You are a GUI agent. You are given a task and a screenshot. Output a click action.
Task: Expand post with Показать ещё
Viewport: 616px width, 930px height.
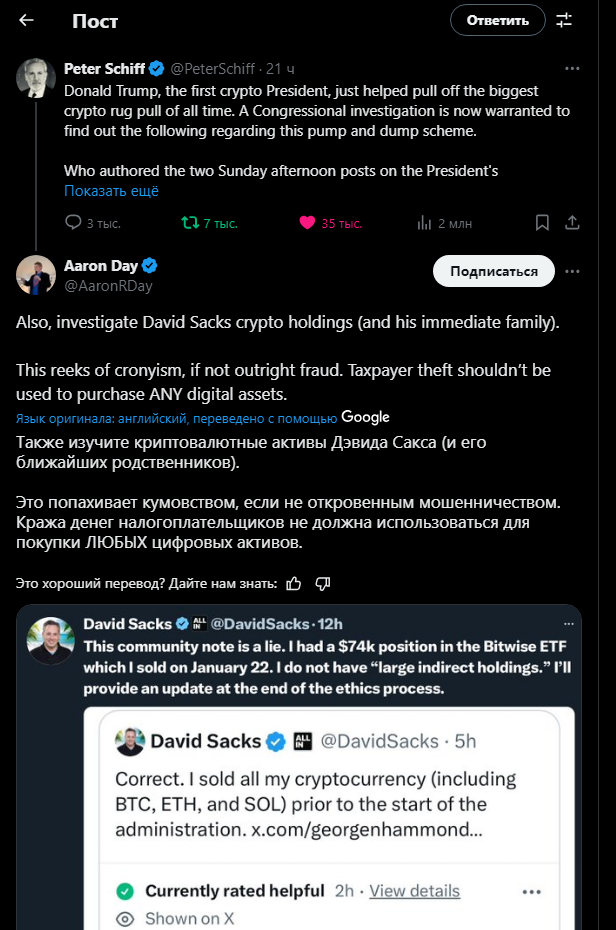click(111, 191)
